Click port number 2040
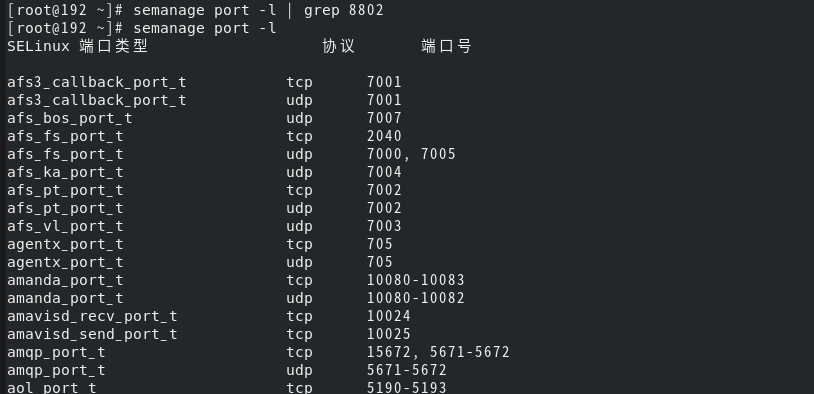The height and width of the screenshot is (394, 814). pyautogui.click(x=384, y=136)
